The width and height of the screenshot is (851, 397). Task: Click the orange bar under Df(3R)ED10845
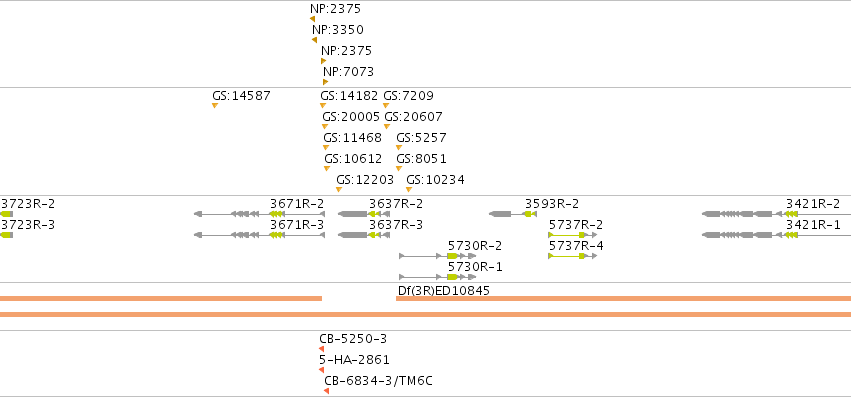(x=624, y=298)
